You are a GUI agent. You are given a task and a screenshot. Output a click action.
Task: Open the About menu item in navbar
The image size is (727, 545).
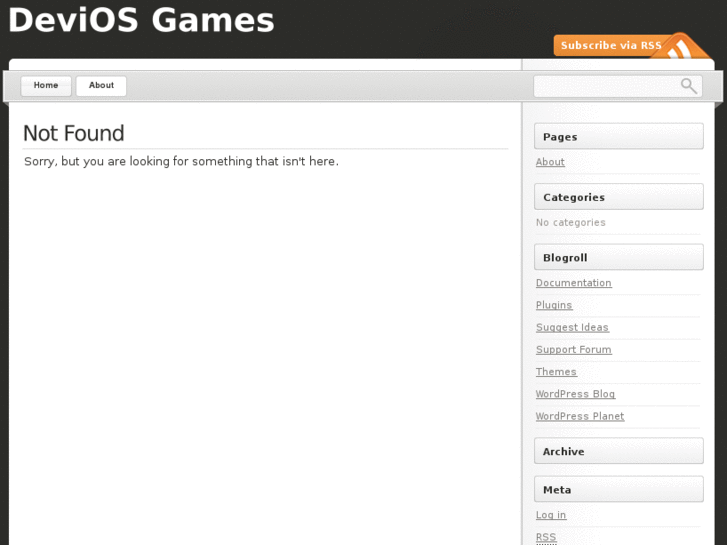point(101,86)
